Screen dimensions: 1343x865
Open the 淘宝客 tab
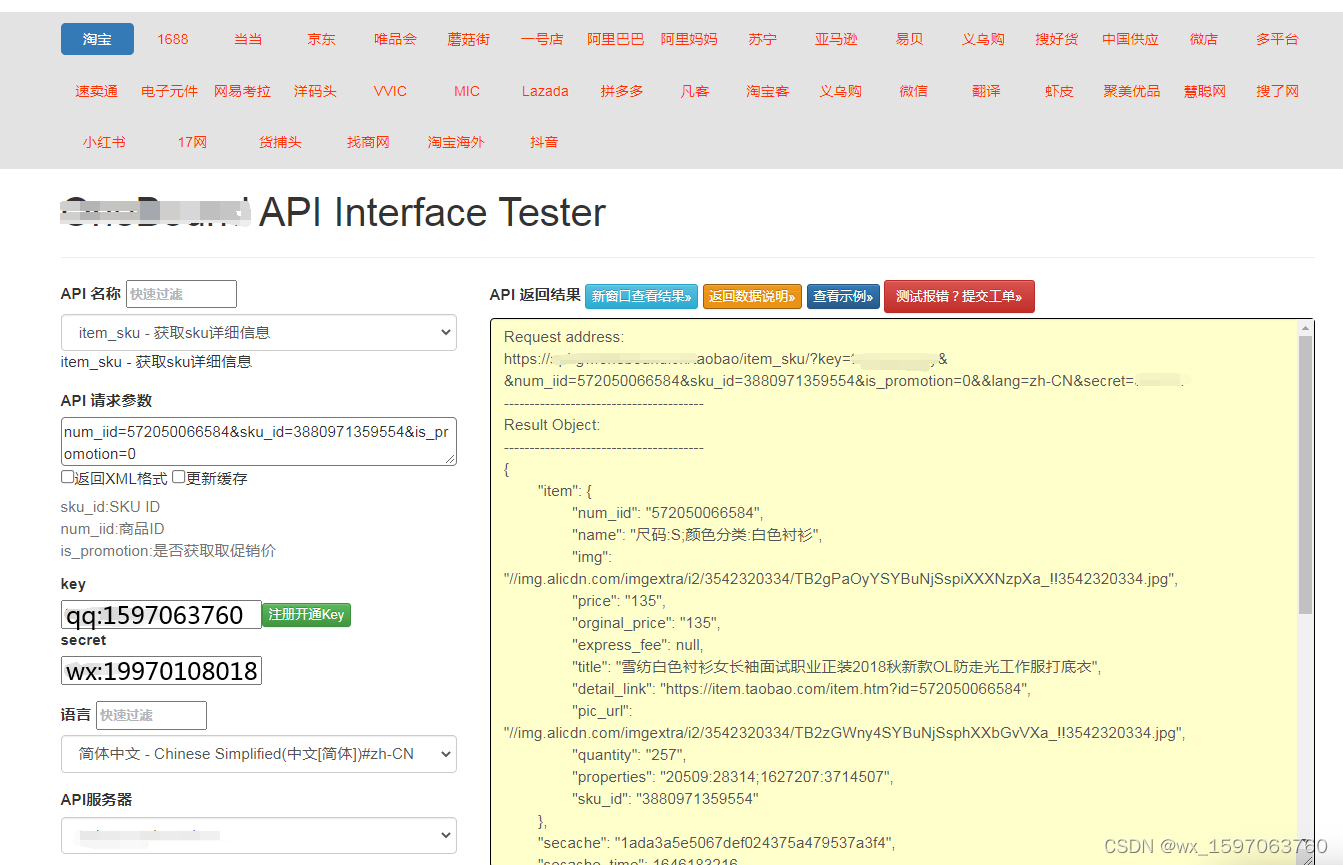768,91
